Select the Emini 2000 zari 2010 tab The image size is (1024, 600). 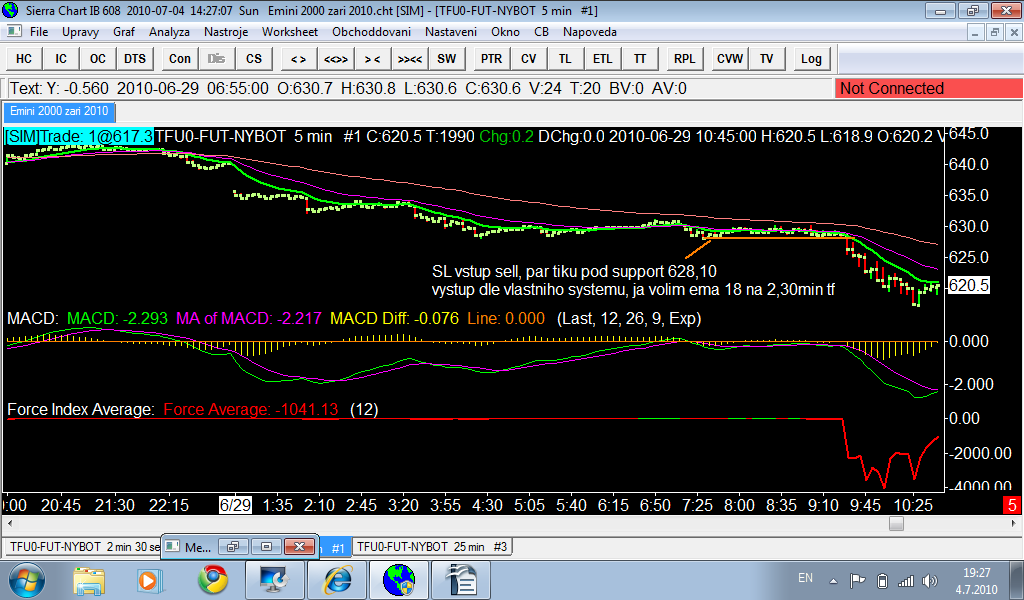pos(60,111)
